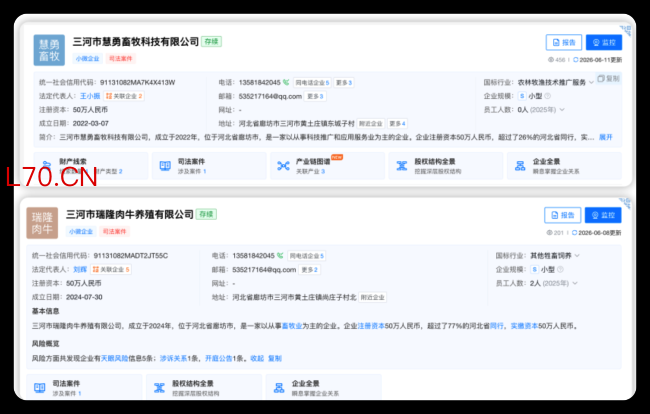Open 股权结构全景 panel icon in 慧勇畜牧 card
Screen dimensions: 650x414
[402, 166]
